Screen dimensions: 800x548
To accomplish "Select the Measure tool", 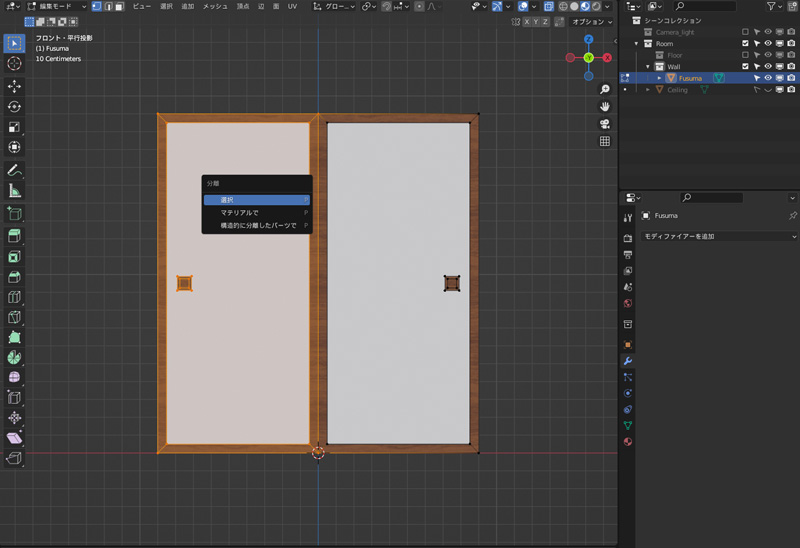I will 14,191.
